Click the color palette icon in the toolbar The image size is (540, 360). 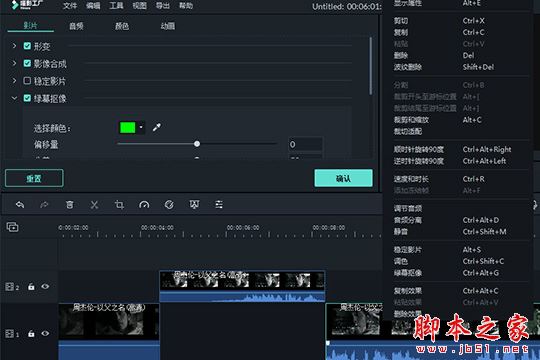[x=169, y=205]
